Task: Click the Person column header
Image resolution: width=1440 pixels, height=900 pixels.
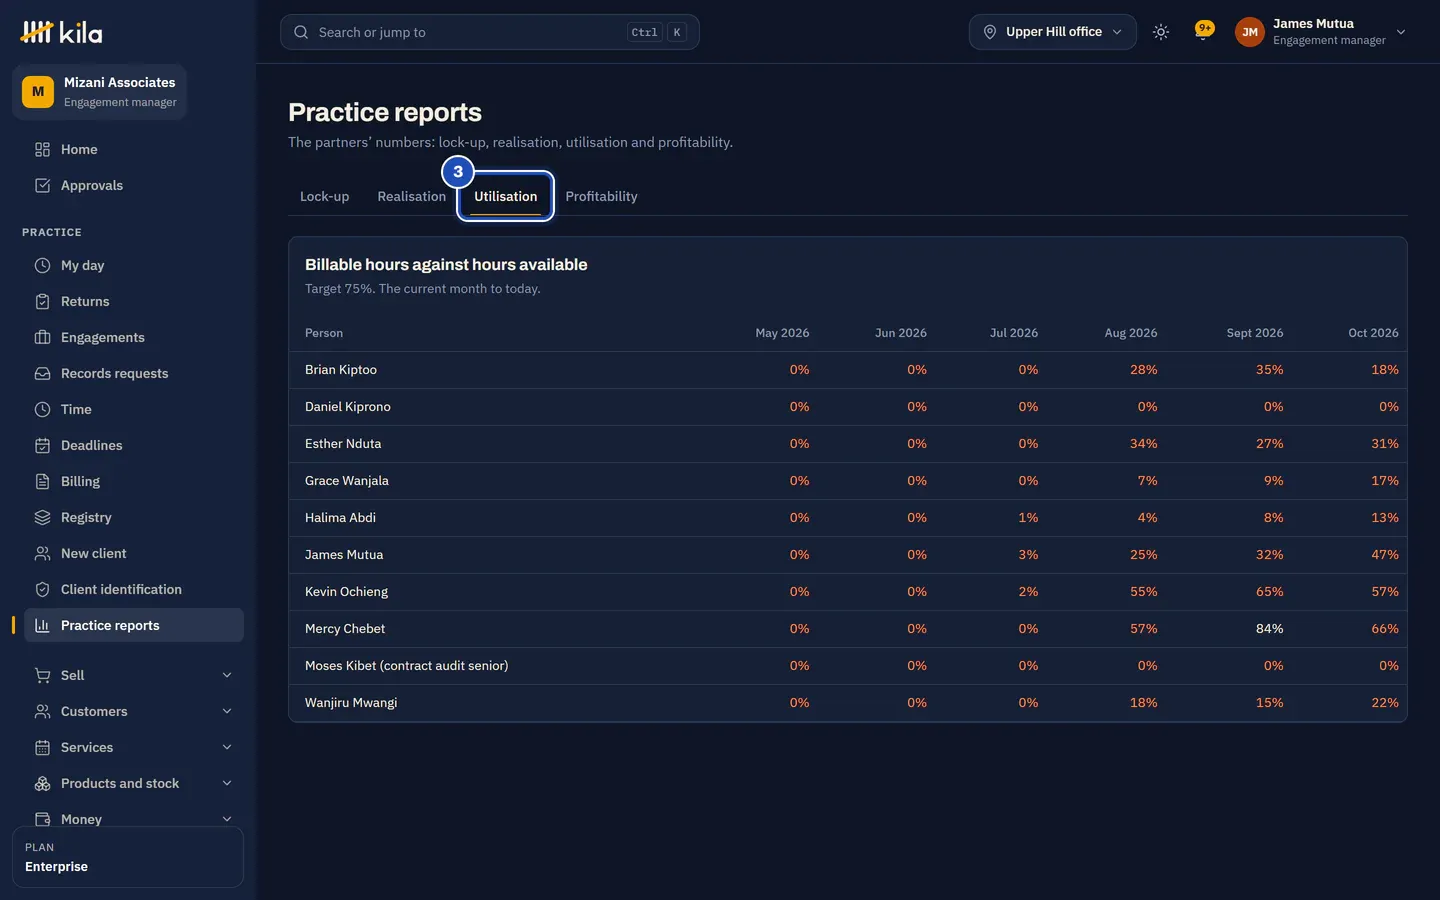Action: pyautogui.click(x=324, y=333)
